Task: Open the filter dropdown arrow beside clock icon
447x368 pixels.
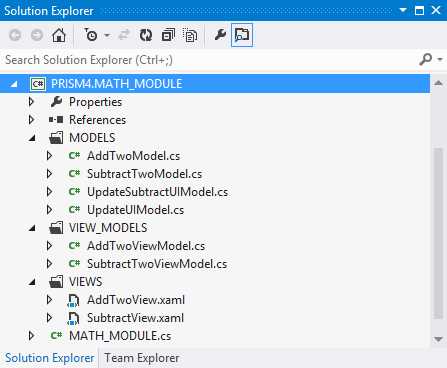Action: coord(107,35)
